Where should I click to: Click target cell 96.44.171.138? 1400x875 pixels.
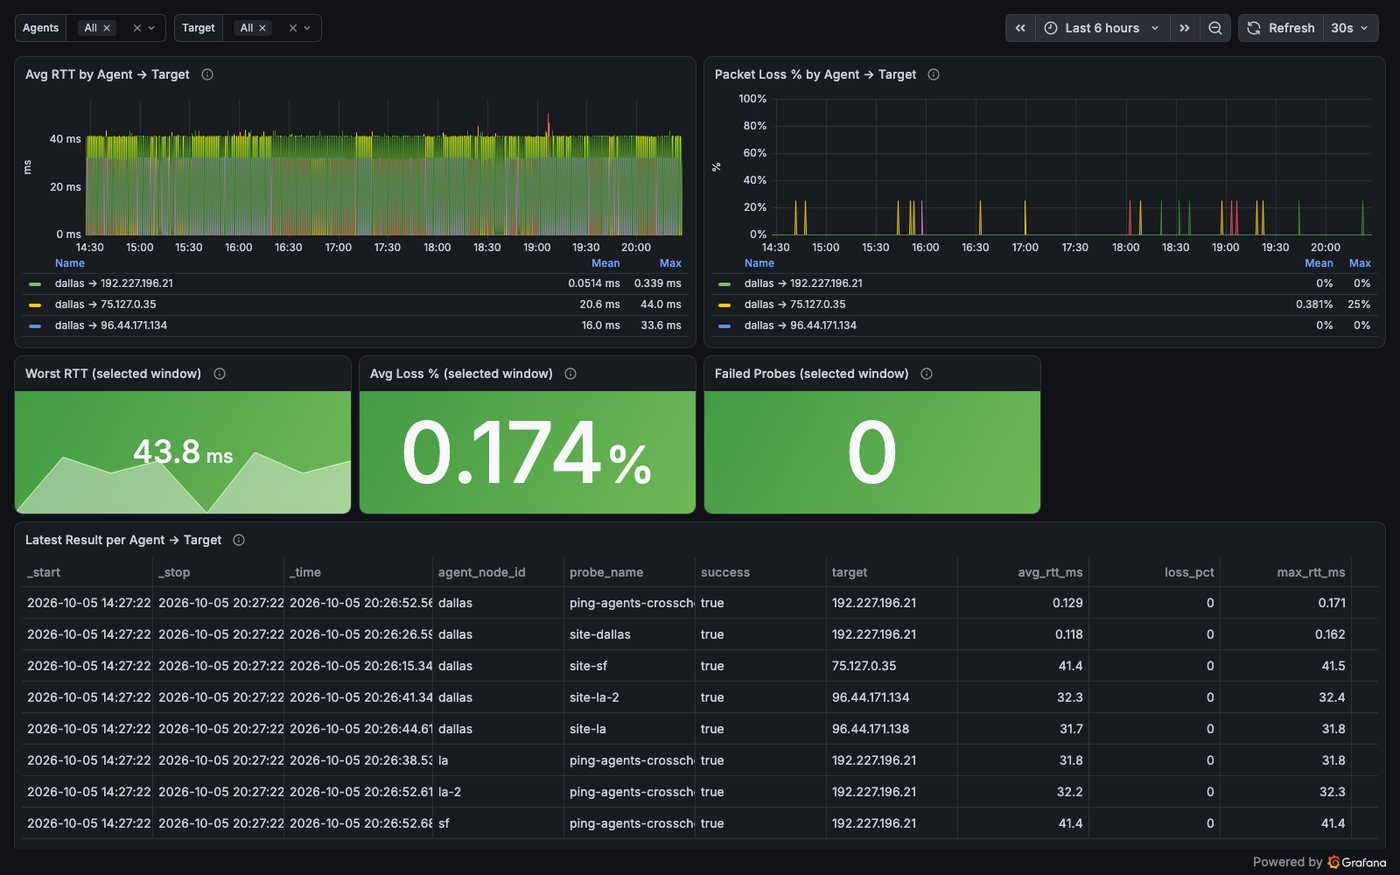point(892,729)
